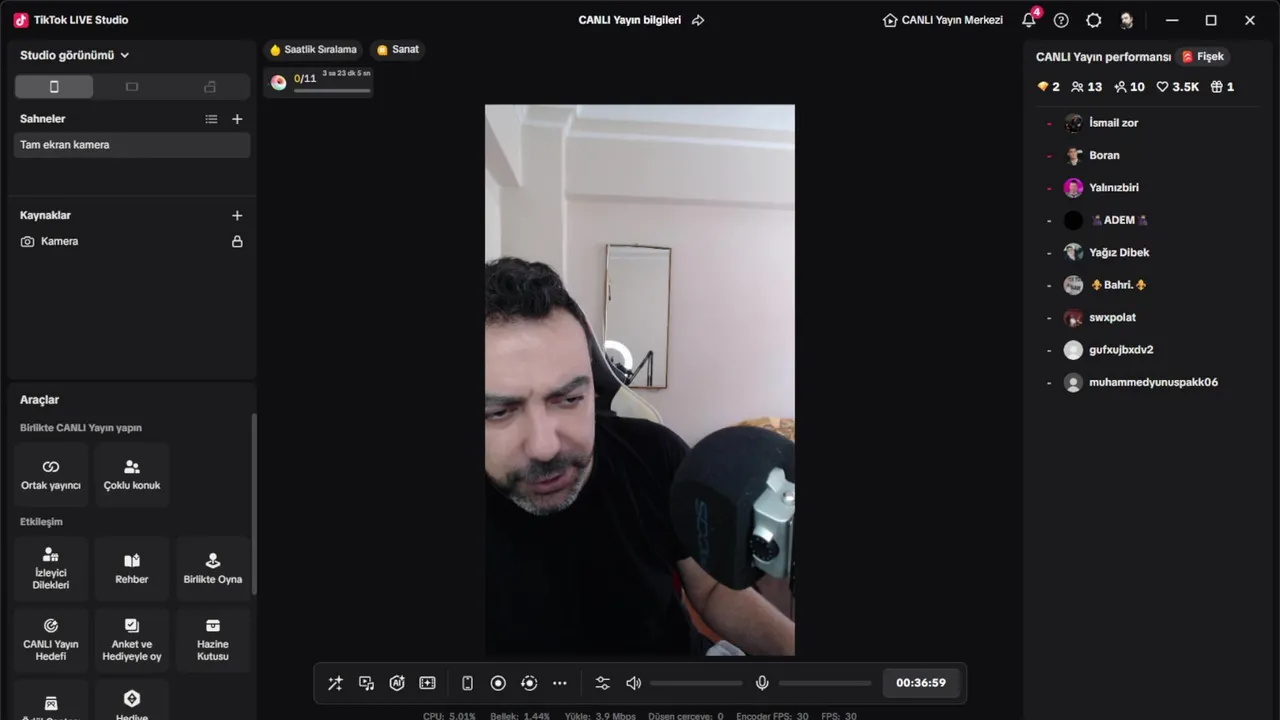Select viewer Bahri.

pos(1150,285)
